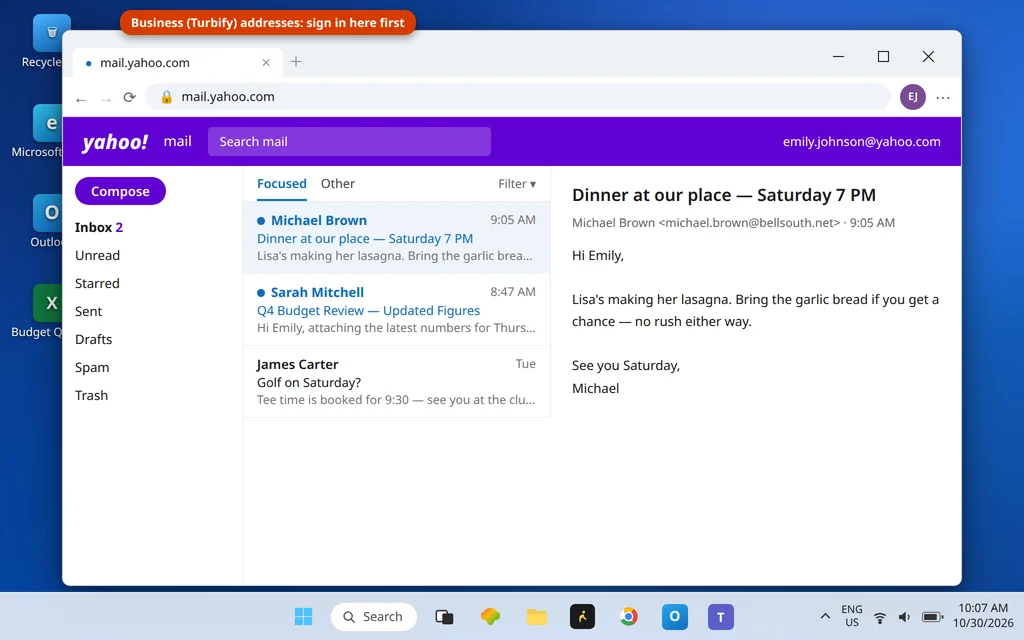Show Unread messages folder

(97, 255)
